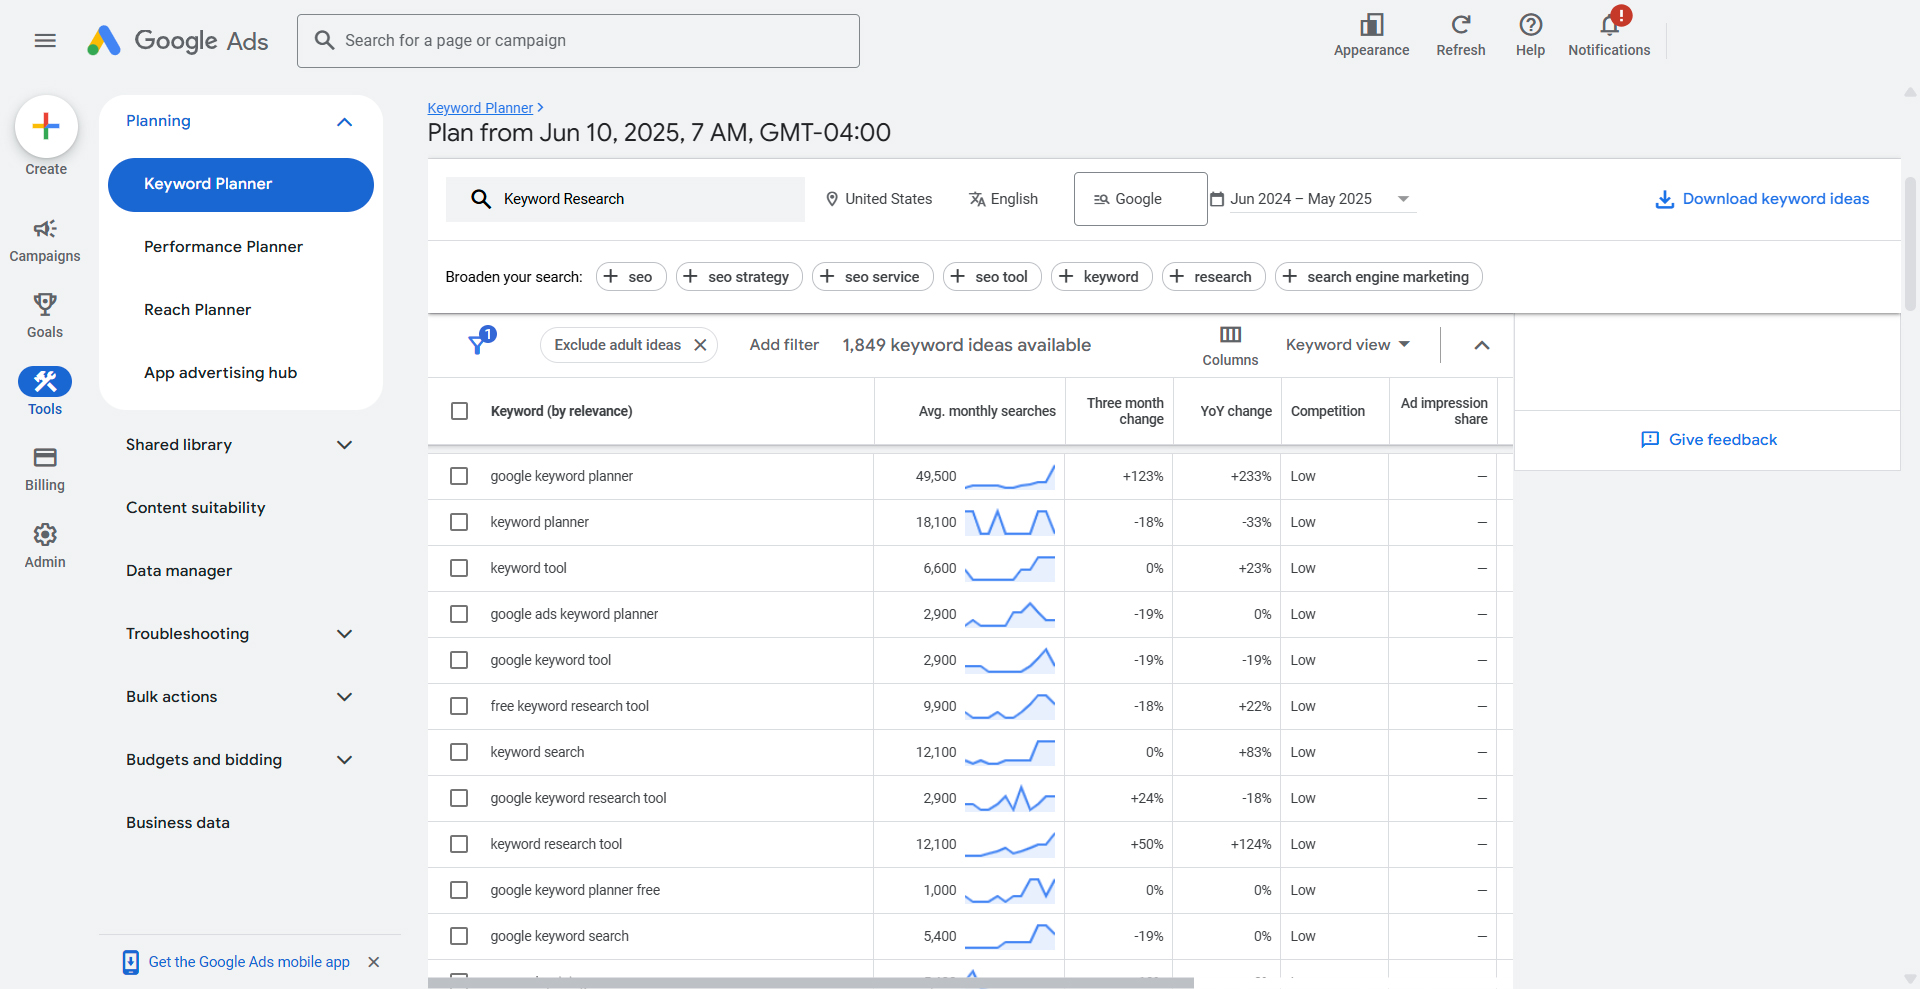Click the Give feedback icon
This screenshot has height=989, width=1920.
point(1650,440)
